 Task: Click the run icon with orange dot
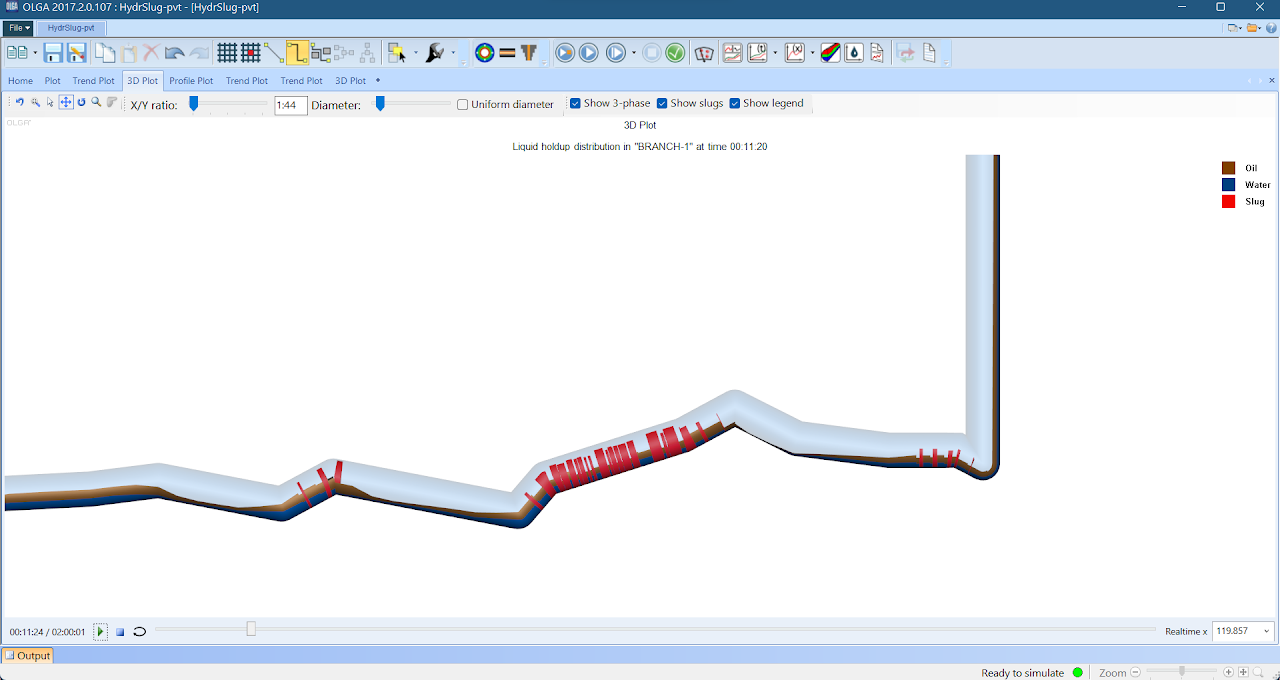[565, 53]
